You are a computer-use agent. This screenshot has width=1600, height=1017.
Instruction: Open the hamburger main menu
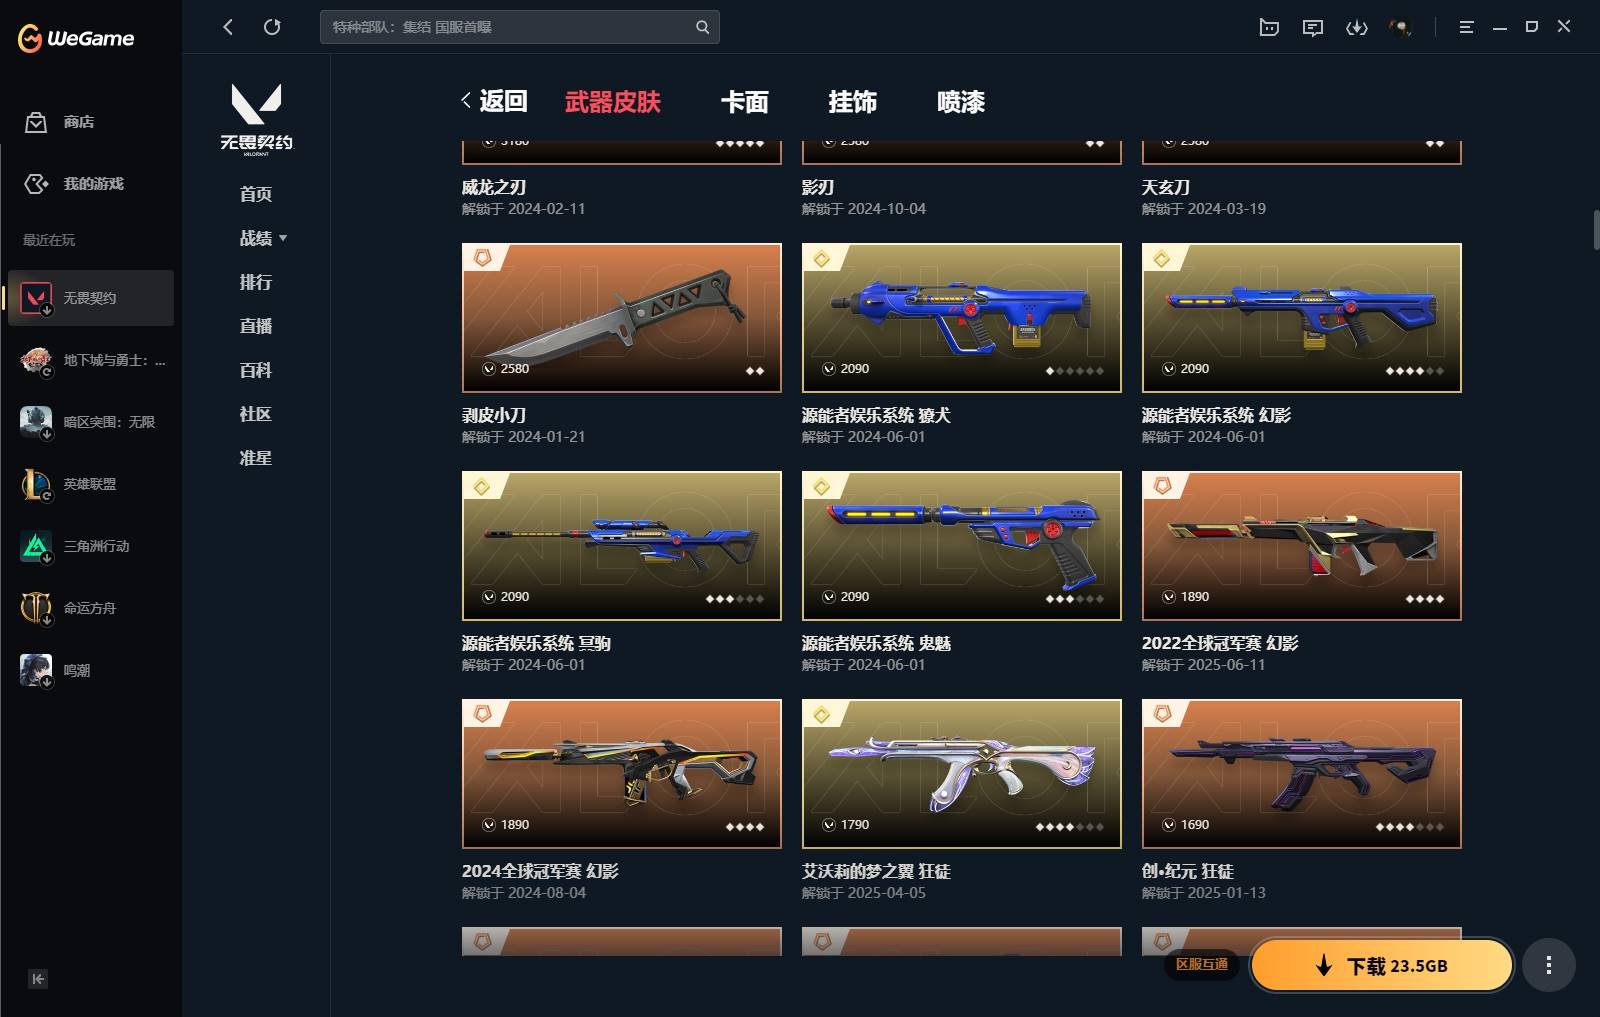1466,27
